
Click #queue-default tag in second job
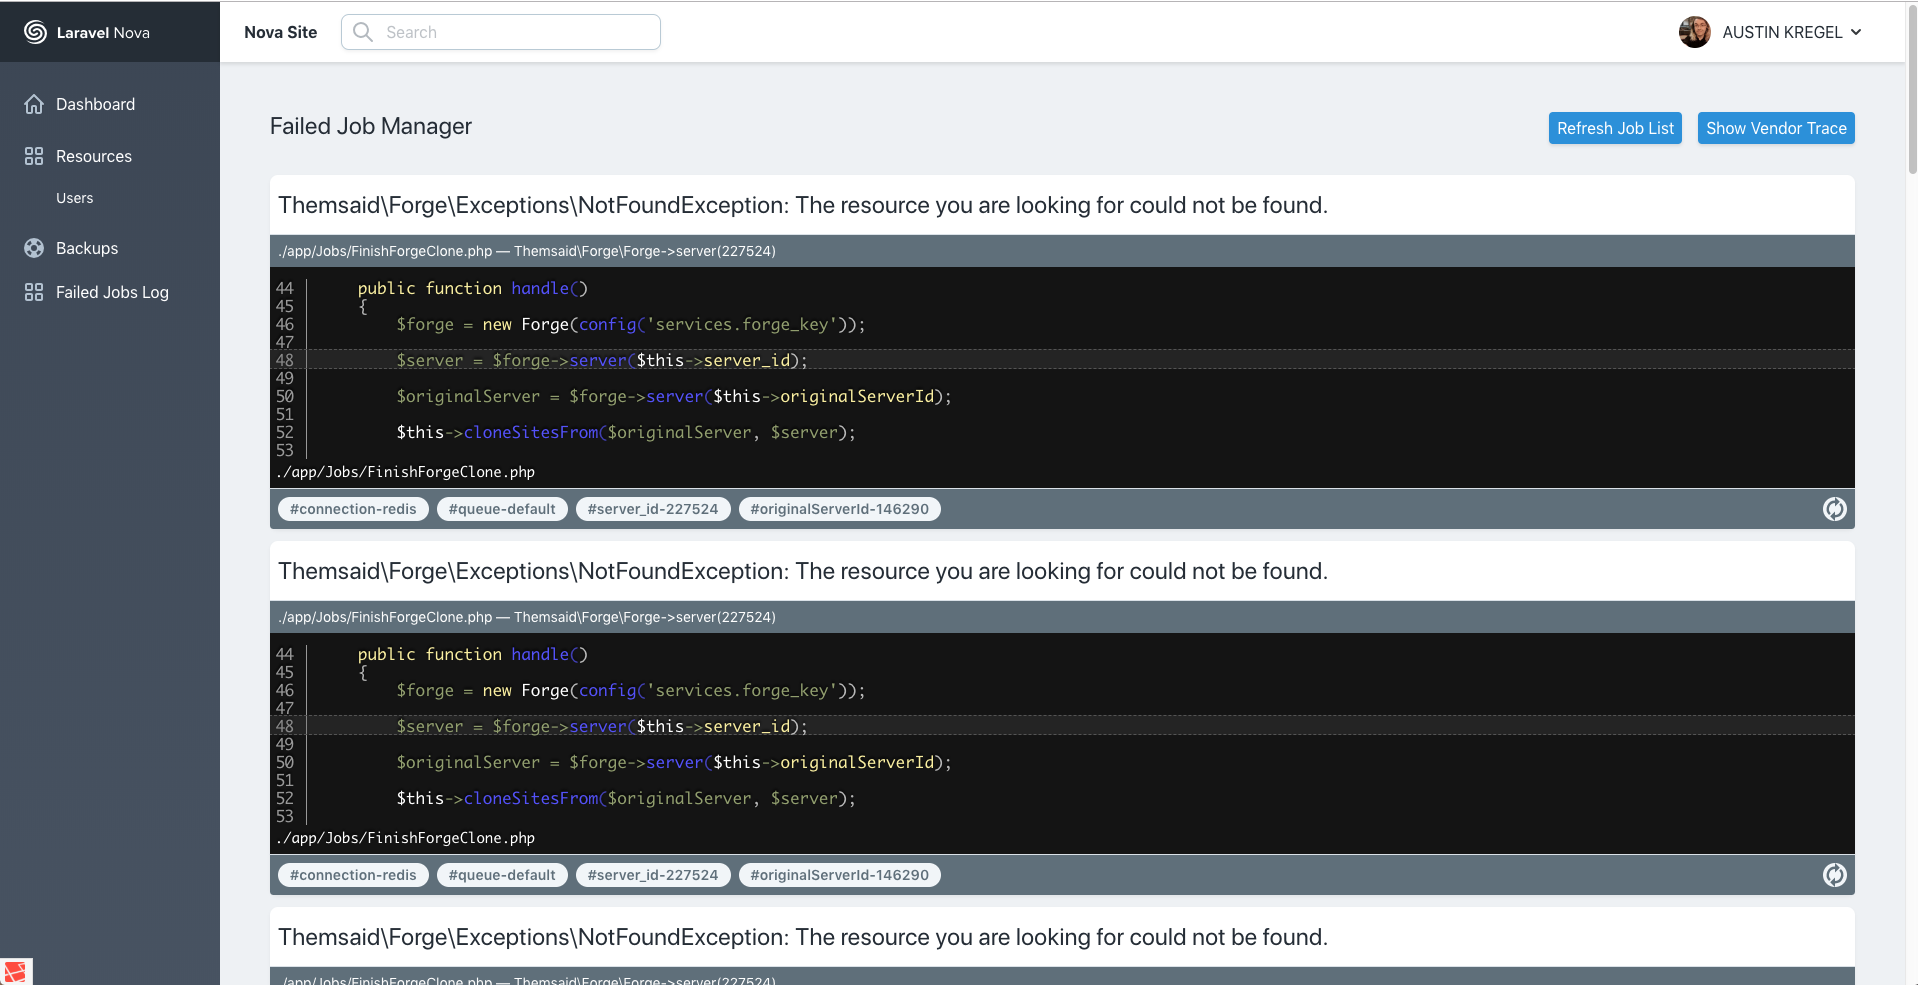pos(502,875)
